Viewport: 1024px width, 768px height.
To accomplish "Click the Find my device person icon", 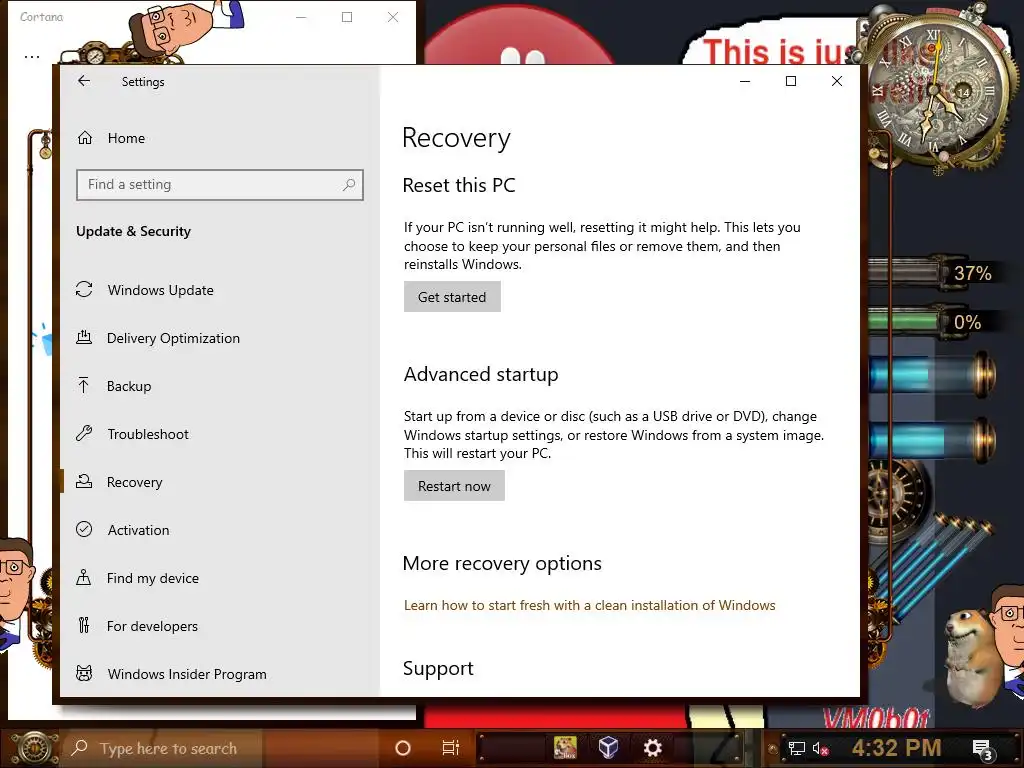I will tap(84, 577).
